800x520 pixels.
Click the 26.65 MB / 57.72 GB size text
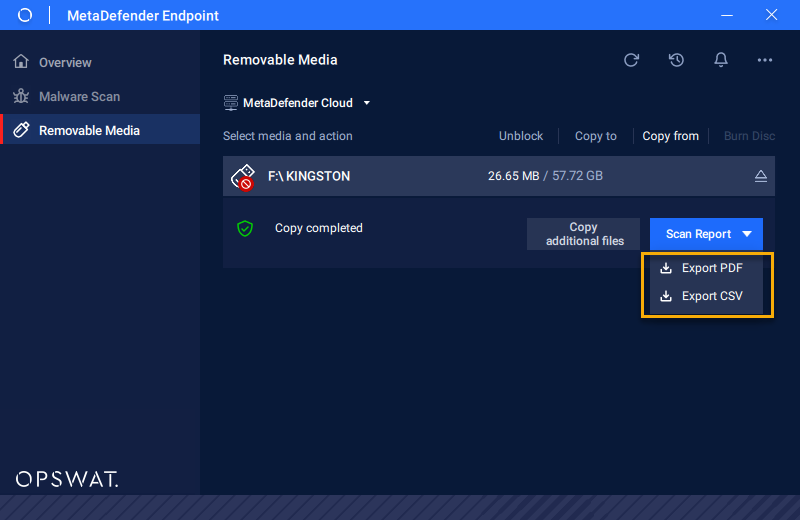(545, 176)
